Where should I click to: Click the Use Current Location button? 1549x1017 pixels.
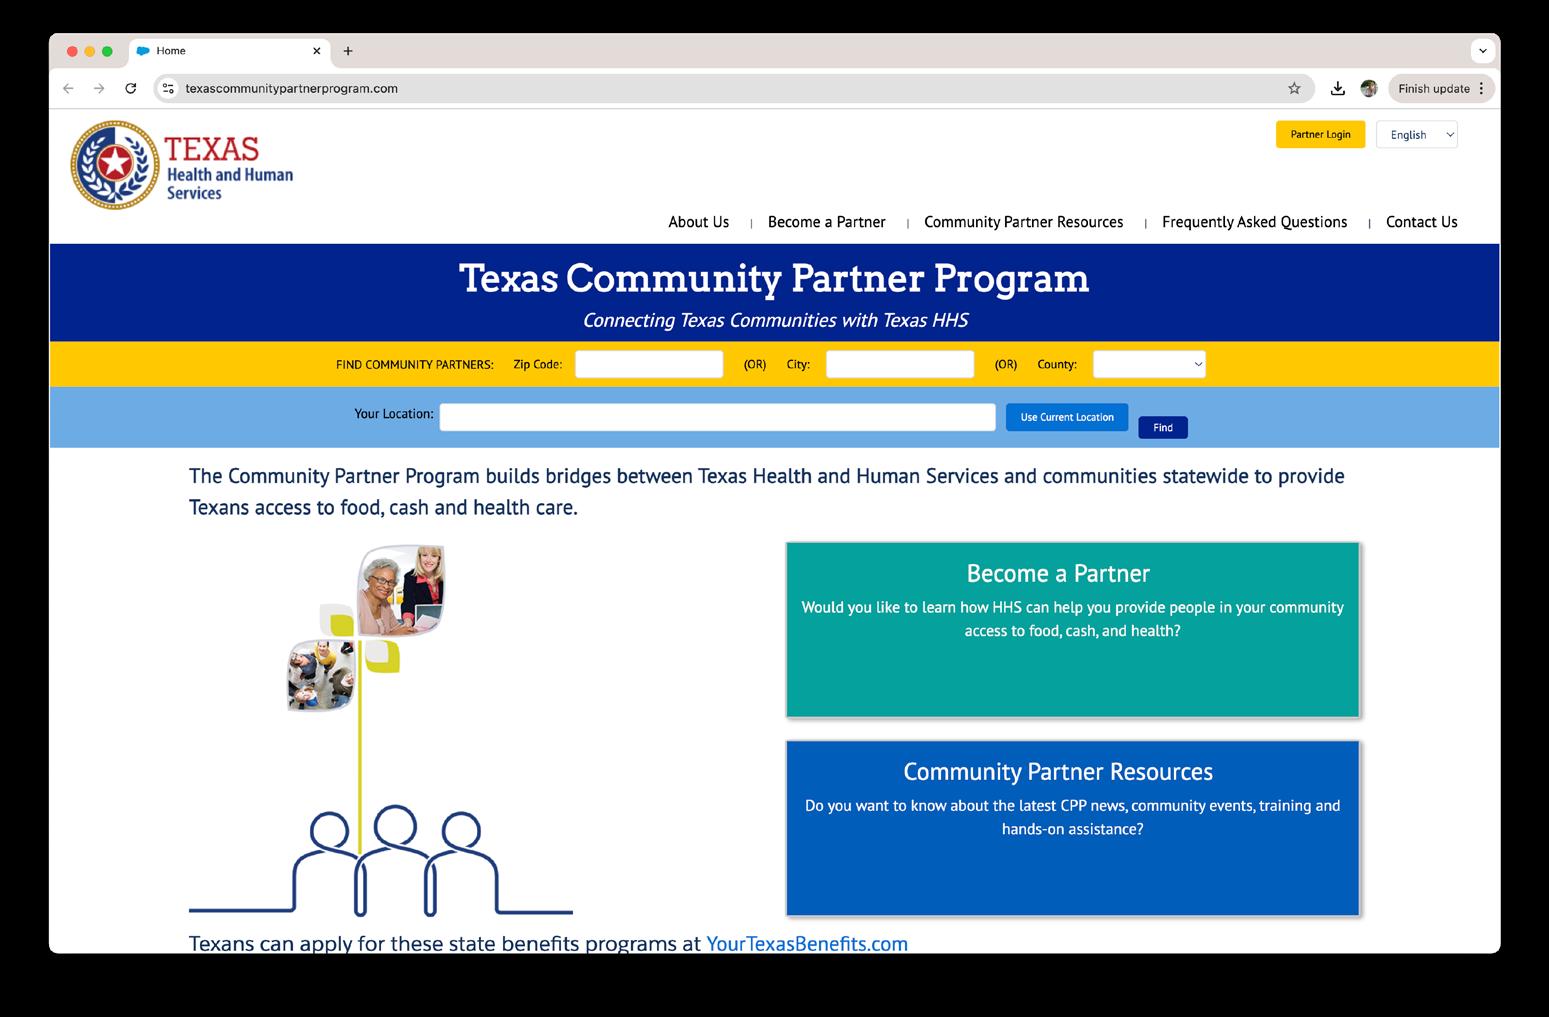coord(1067,417)
